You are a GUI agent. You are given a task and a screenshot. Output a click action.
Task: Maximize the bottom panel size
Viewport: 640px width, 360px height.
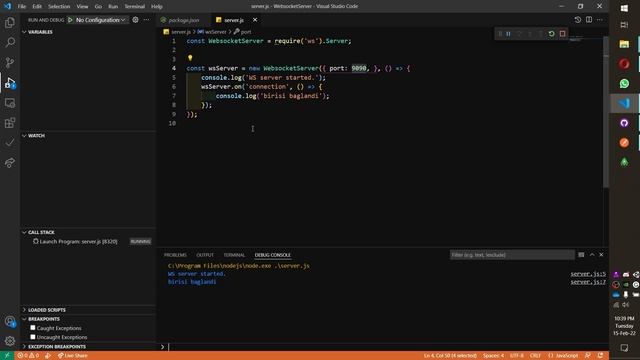(x=592, y=255)
